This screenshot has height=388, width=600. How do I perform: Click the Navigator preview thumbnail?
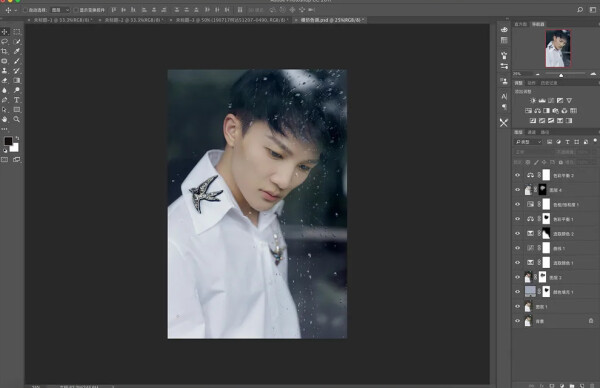pos(558,49)
